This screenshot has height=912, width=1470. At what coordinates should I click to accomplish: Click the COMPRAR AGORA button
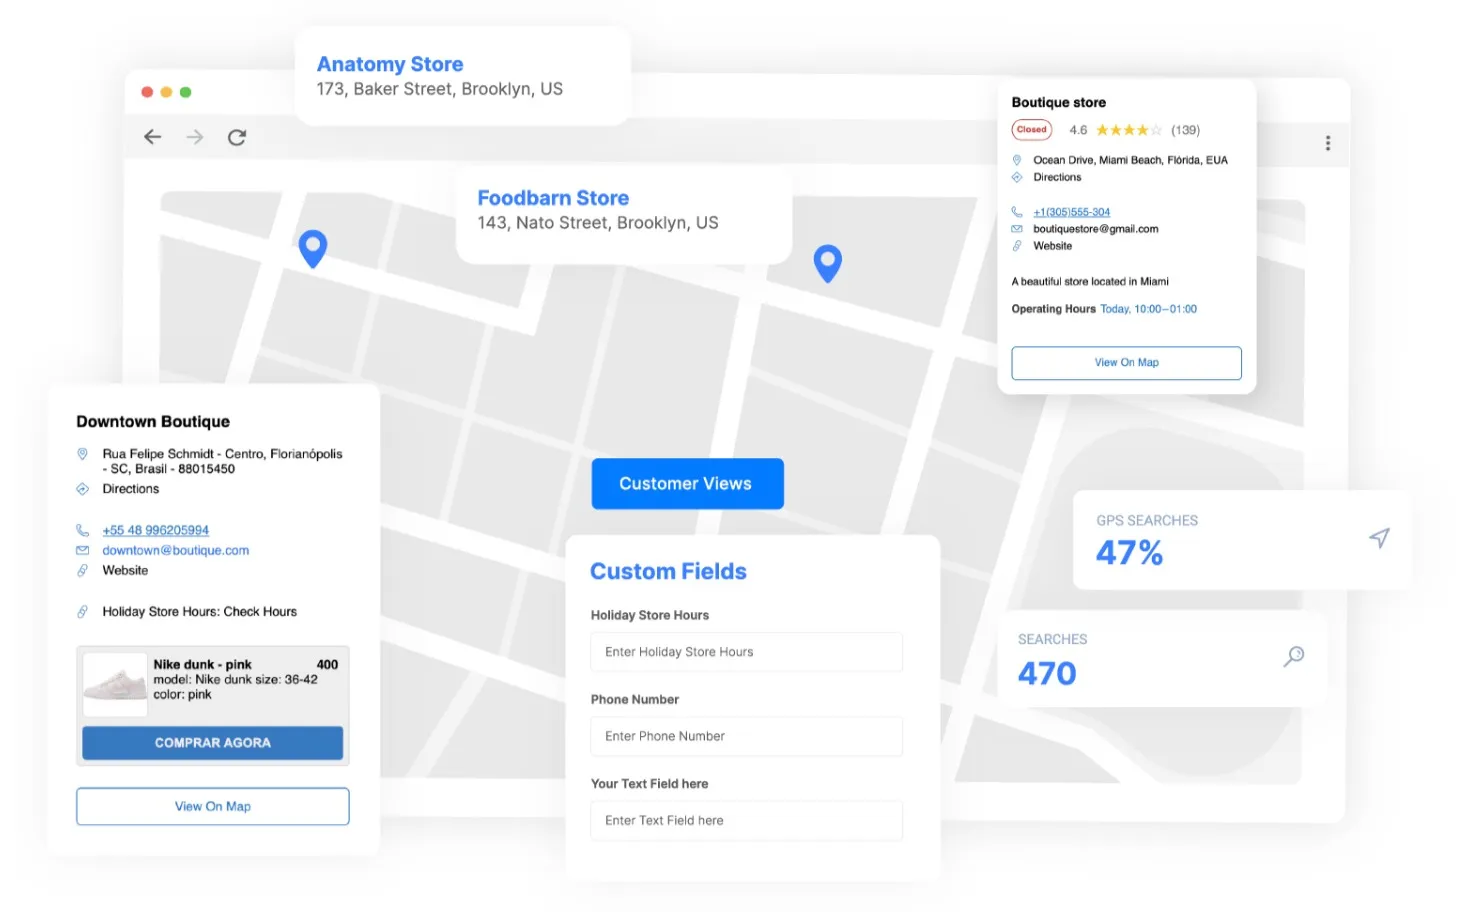point(213,743)
